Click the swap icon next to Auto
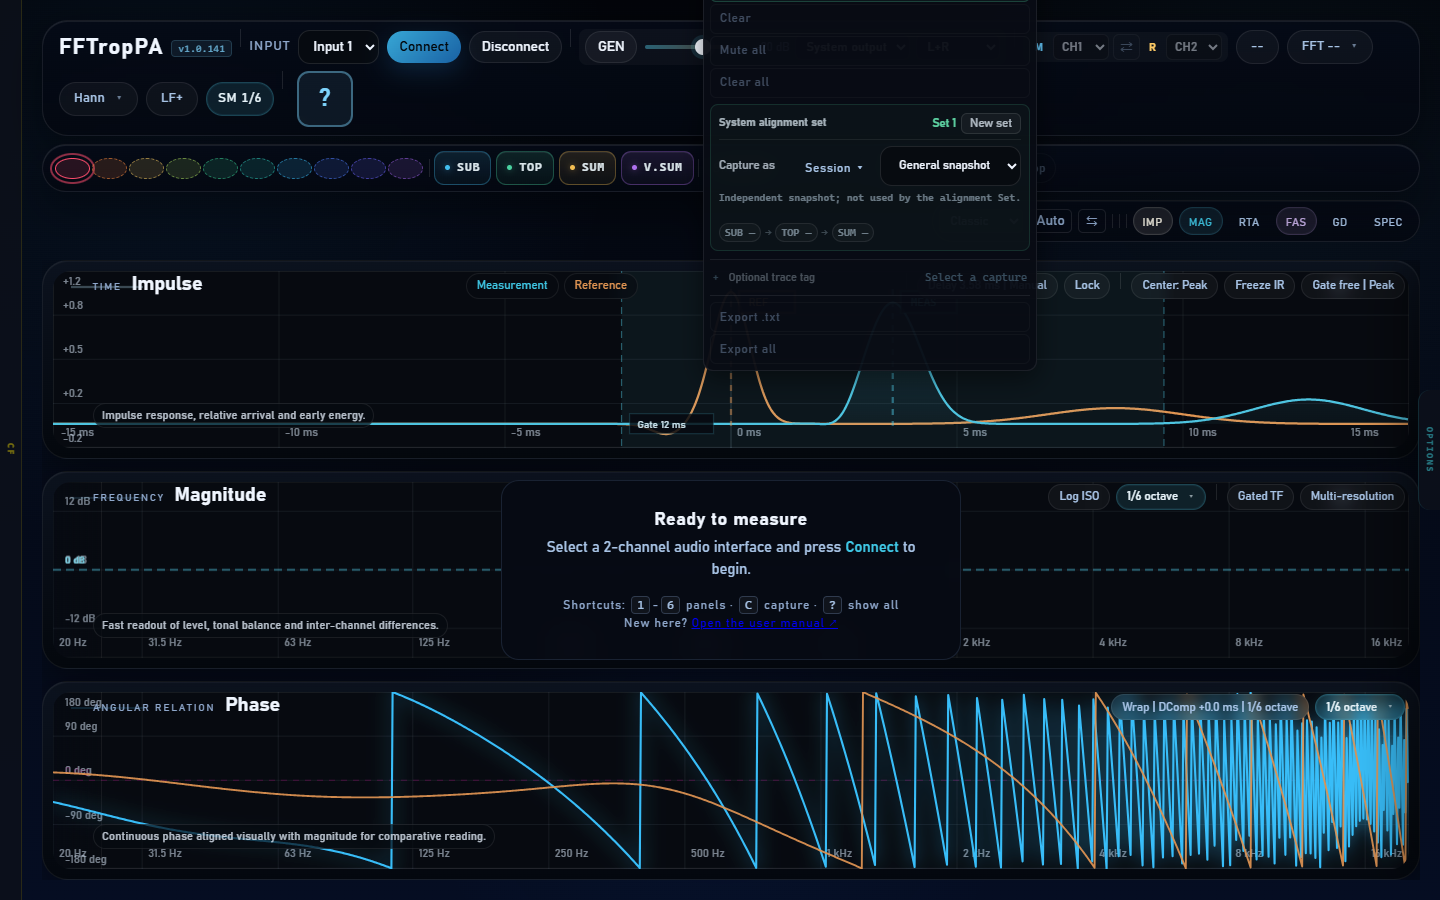The image size is (1440, 900). (1092, 221)
